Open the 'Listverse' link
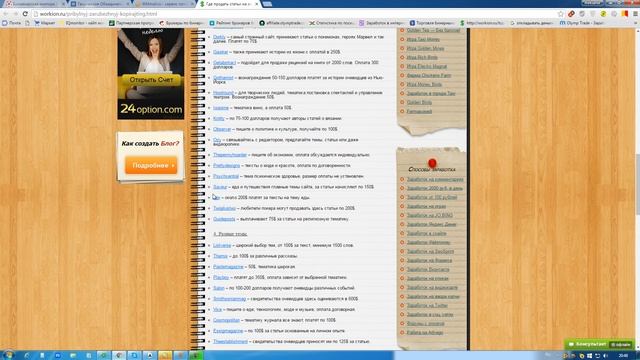Image resolution: width=640 pixels, height=360 pixels. click(222, 246)
